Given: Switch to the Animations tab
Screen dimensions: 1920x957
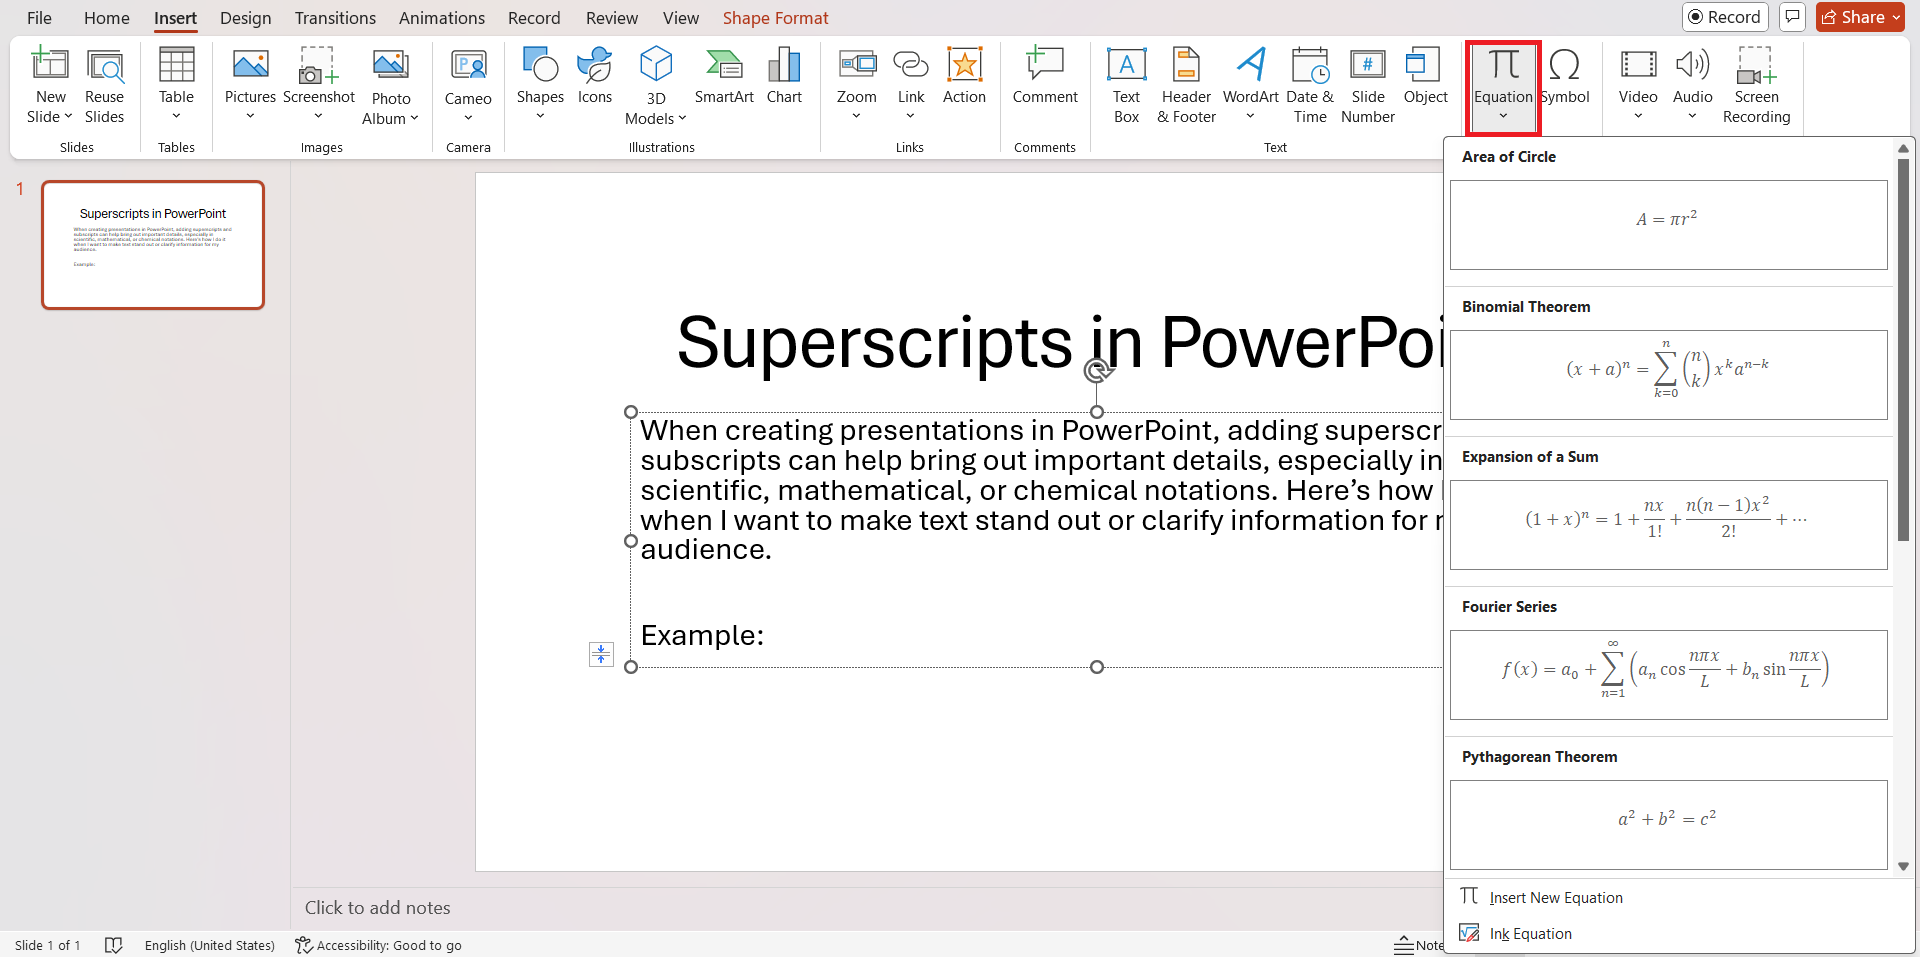Looking at the screenshot, I should (442, 18).
